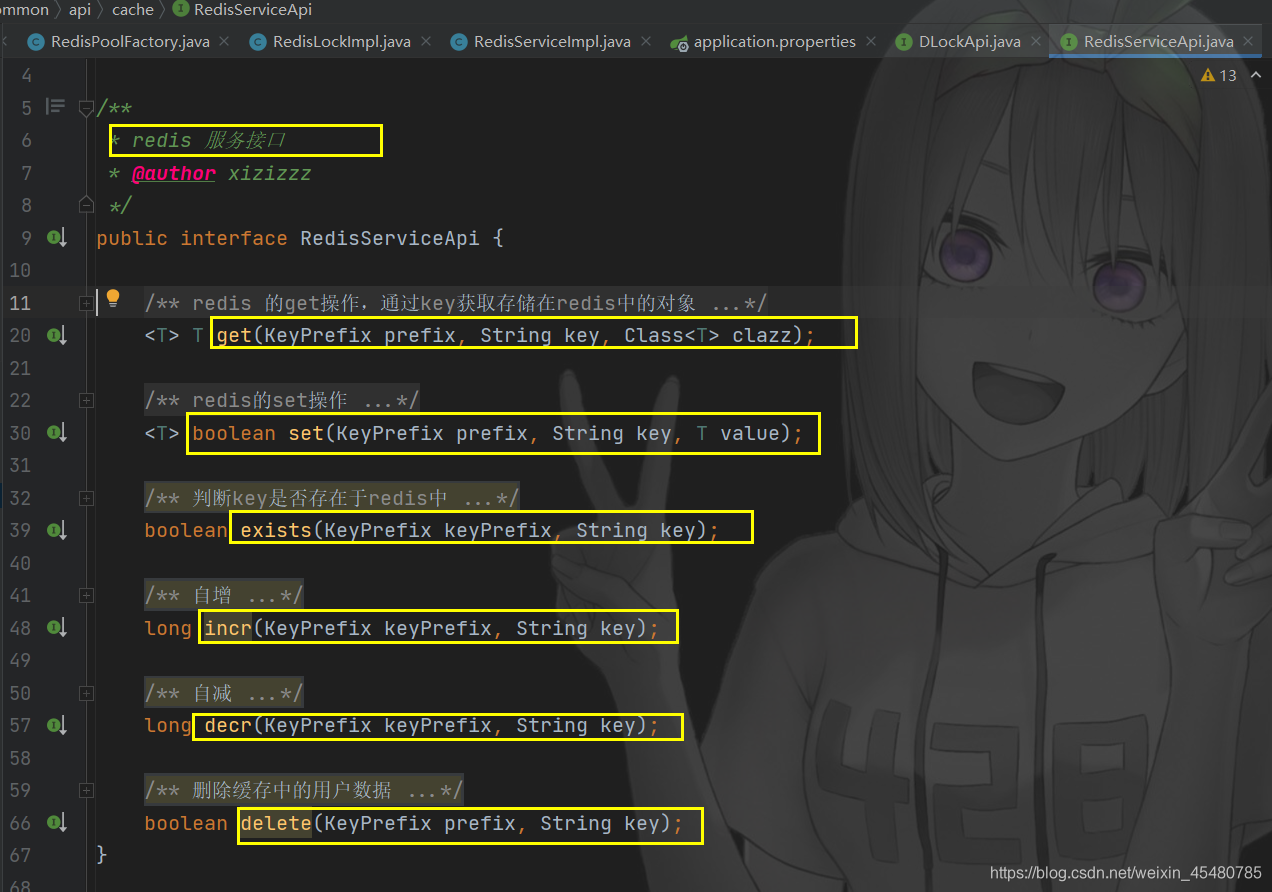Screen dimensions: 1272x892
Task: Expand the folded comment on line 50
Action: (x=87, y=693)
